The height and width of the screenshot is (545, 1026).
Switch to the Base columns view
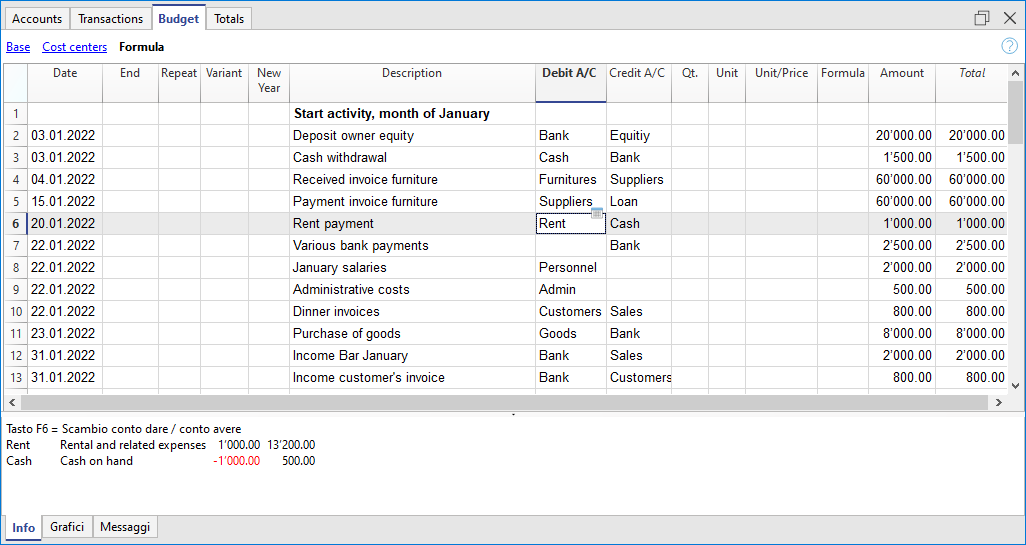[18, 47]
